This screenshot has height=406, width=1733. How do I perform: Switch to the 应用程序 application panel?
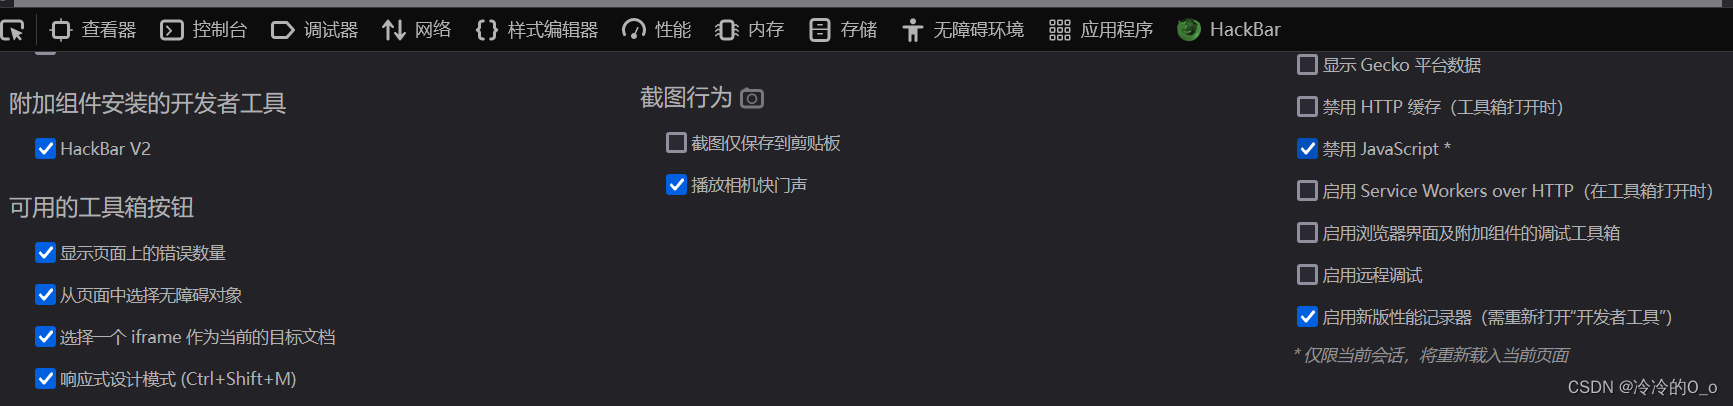click(1101, 30)
